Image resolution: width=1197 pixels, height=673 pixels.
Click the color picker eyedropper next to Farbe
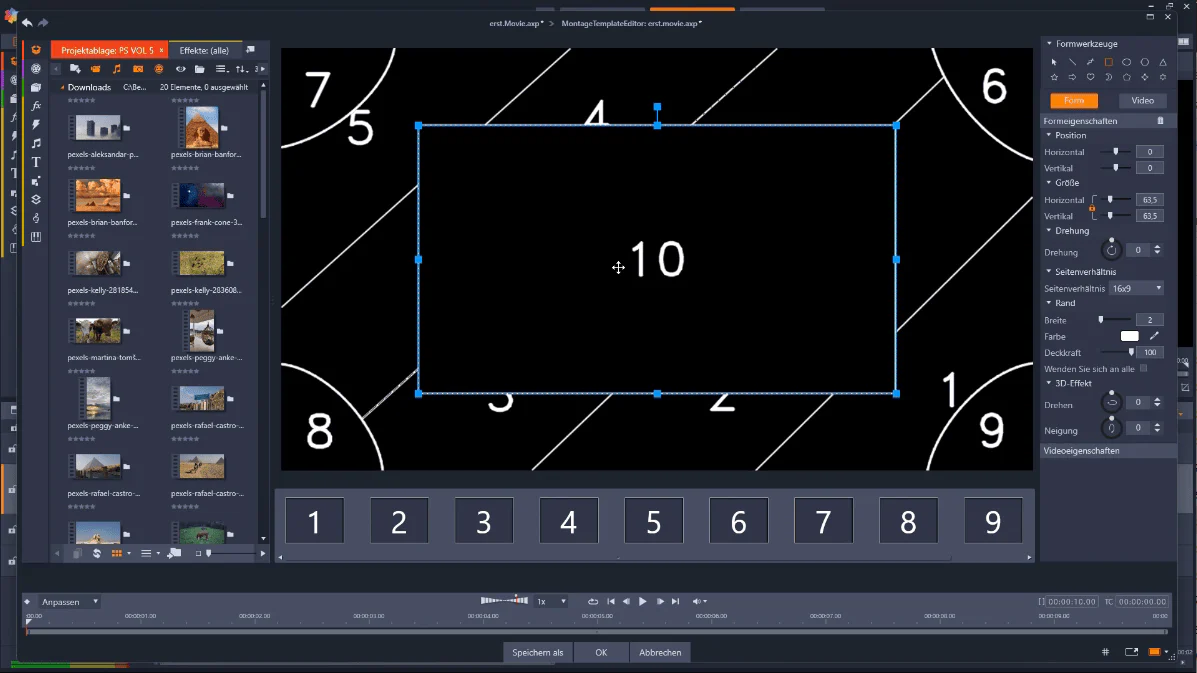point(1154,336)
